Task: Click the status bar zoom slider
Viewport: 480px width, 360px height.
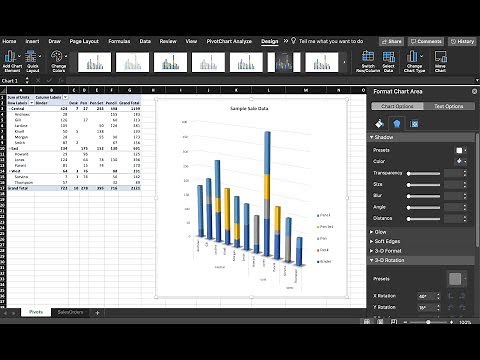Action: click(428, 322)
